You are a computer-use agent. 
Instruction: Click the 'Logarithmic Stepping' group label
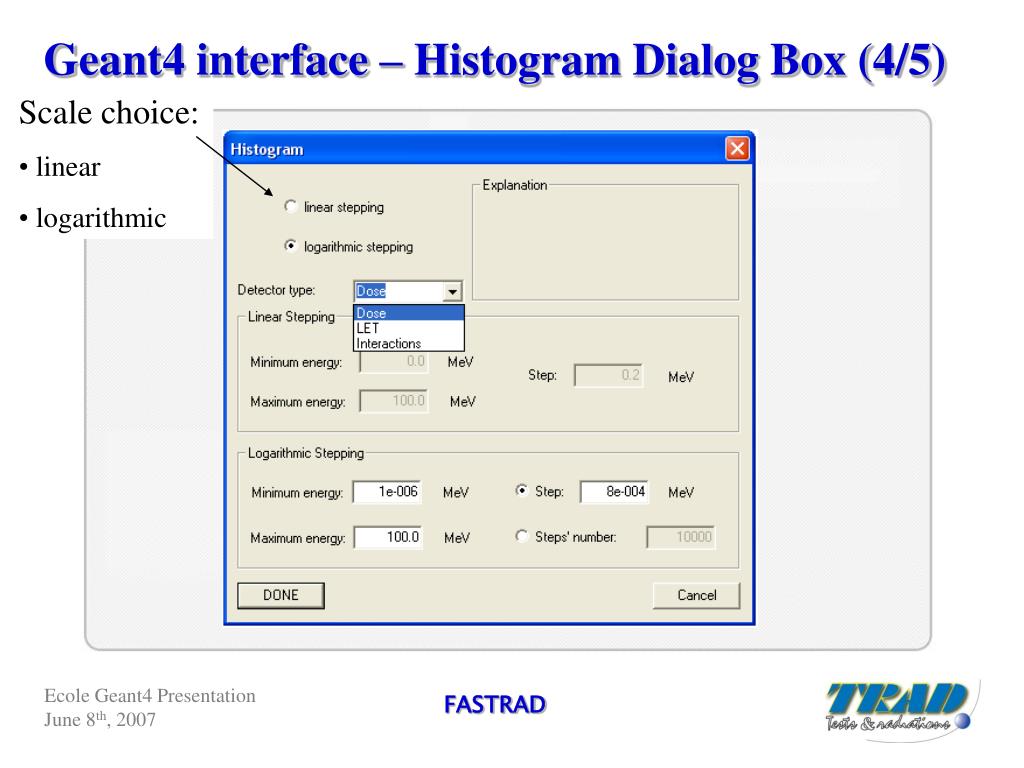pyautogui.click(x=306, y=453)
